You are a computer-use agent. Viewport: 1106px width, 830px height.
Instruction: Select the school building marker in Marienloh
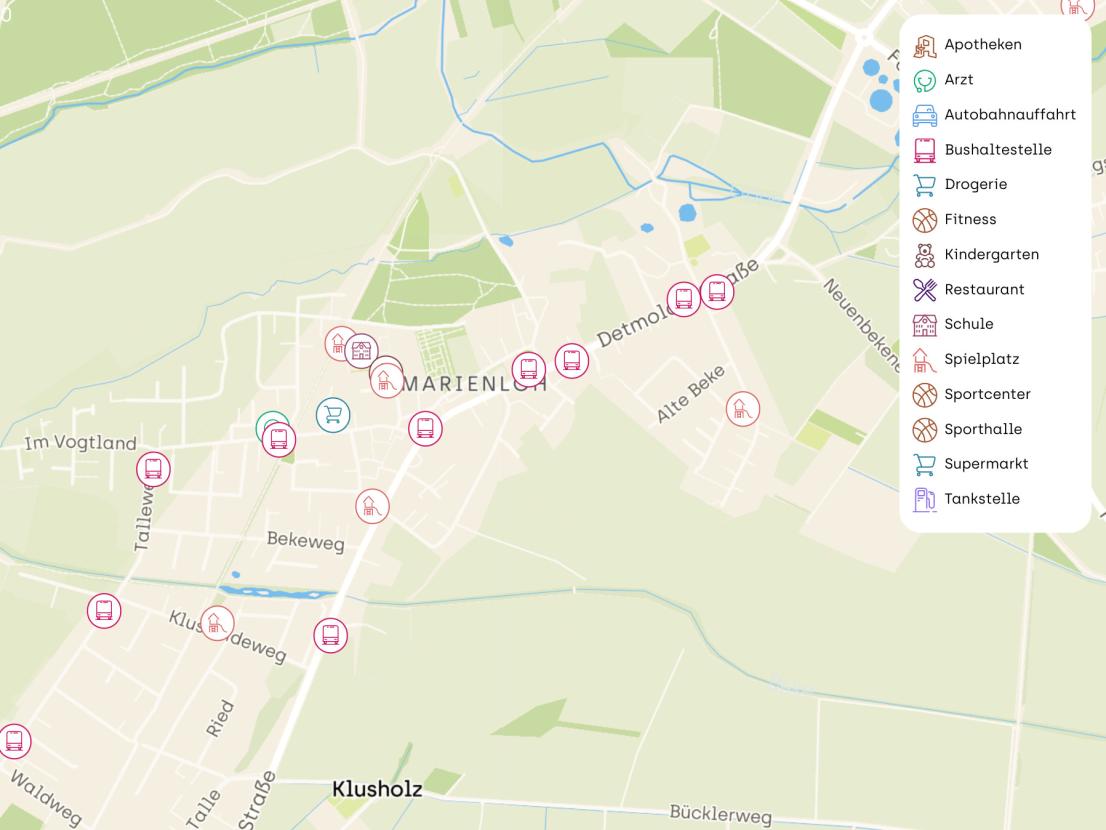point(361,351)
